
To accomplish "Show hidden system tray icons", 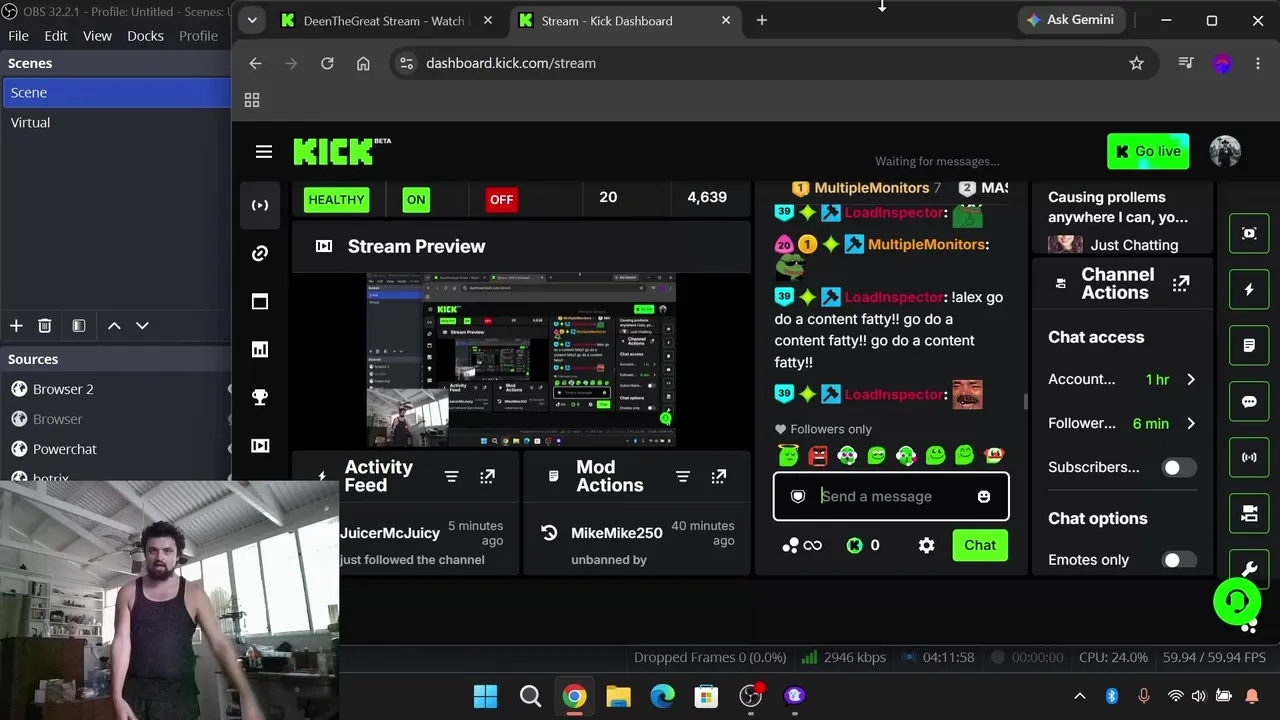I will tap(1079, 696).
